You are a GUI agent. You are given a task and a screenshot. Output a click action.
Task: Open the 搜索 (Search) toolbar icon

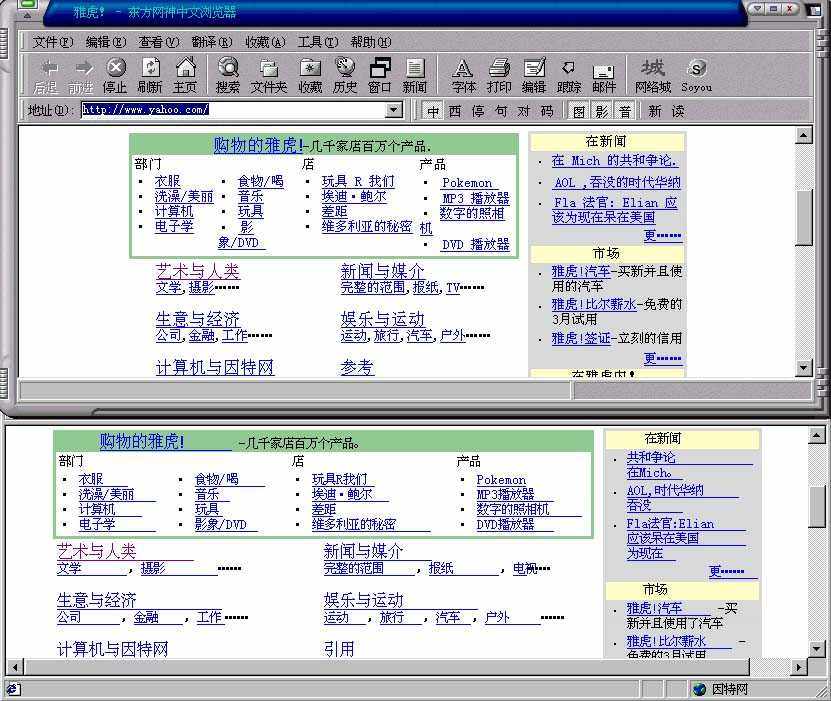coord(228,73)
